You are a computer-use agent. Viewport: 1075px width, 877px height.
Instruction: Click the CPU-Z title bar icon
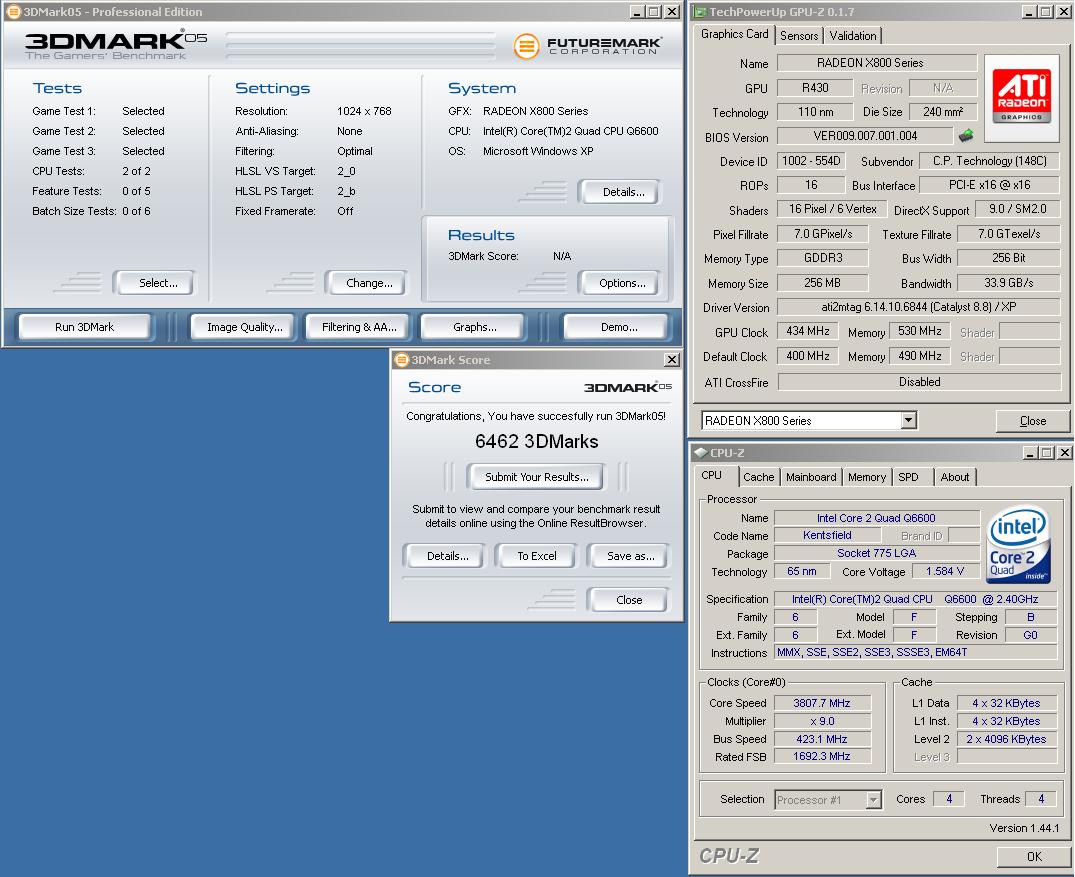(x=701, y=453)
